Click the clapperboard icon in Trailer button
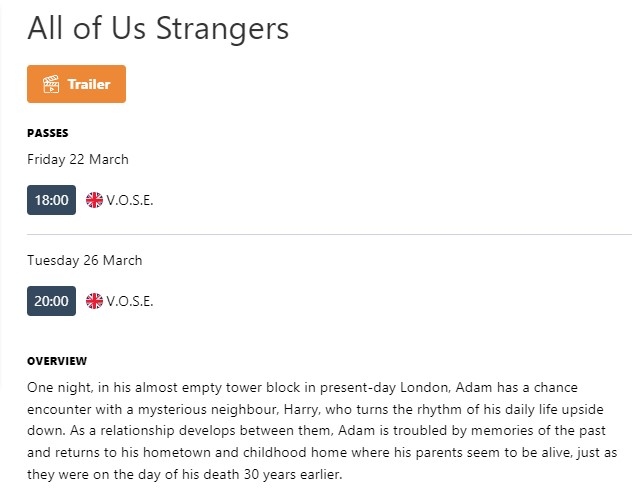Image resolution: width=640 pixels, height=492 pixels. click(x=51, y=84)
